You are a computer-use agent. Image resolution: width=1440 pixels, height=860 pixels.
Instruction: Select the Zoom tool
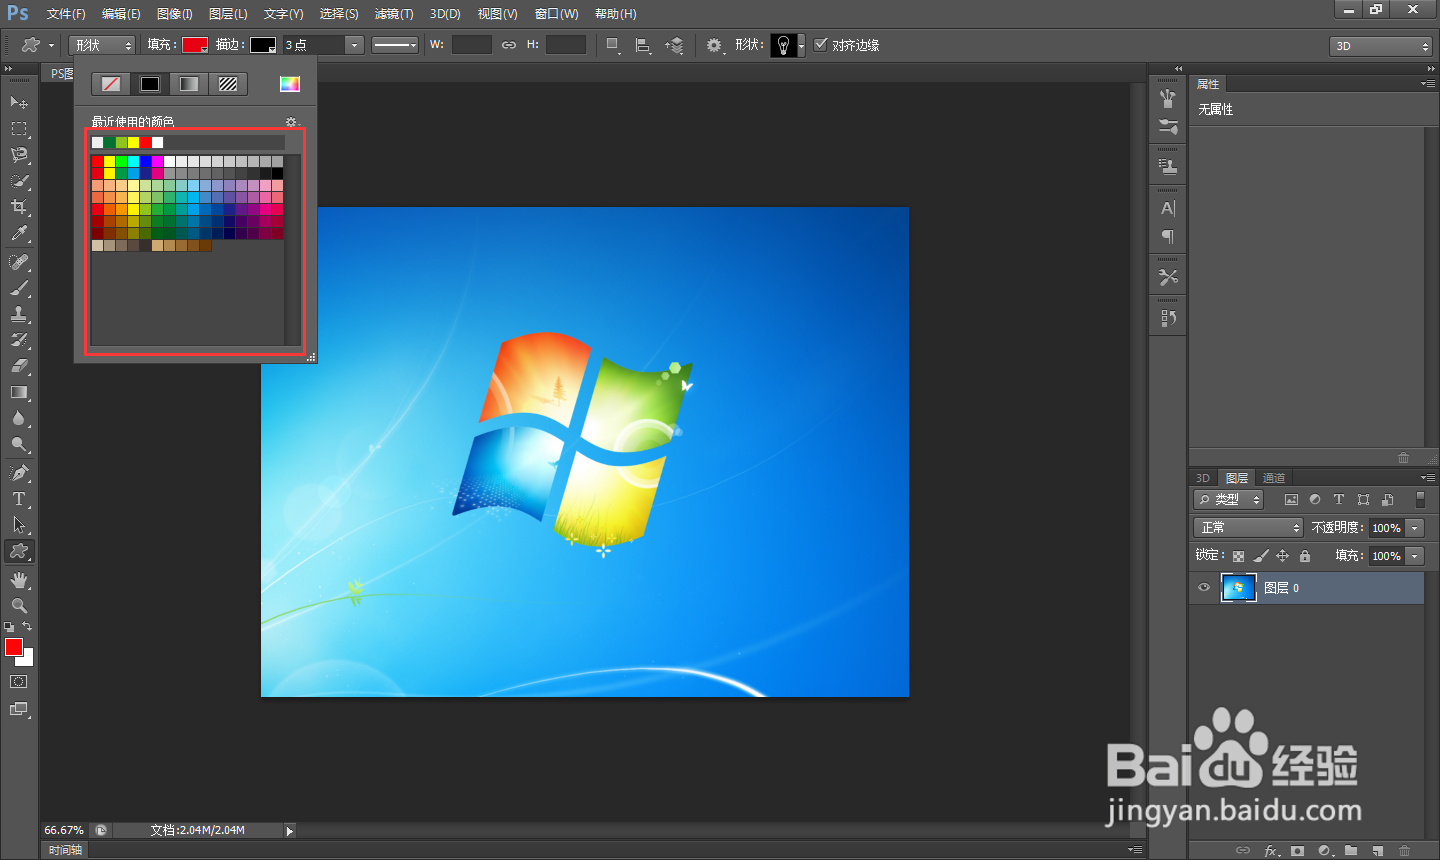[x=19, y=605]
